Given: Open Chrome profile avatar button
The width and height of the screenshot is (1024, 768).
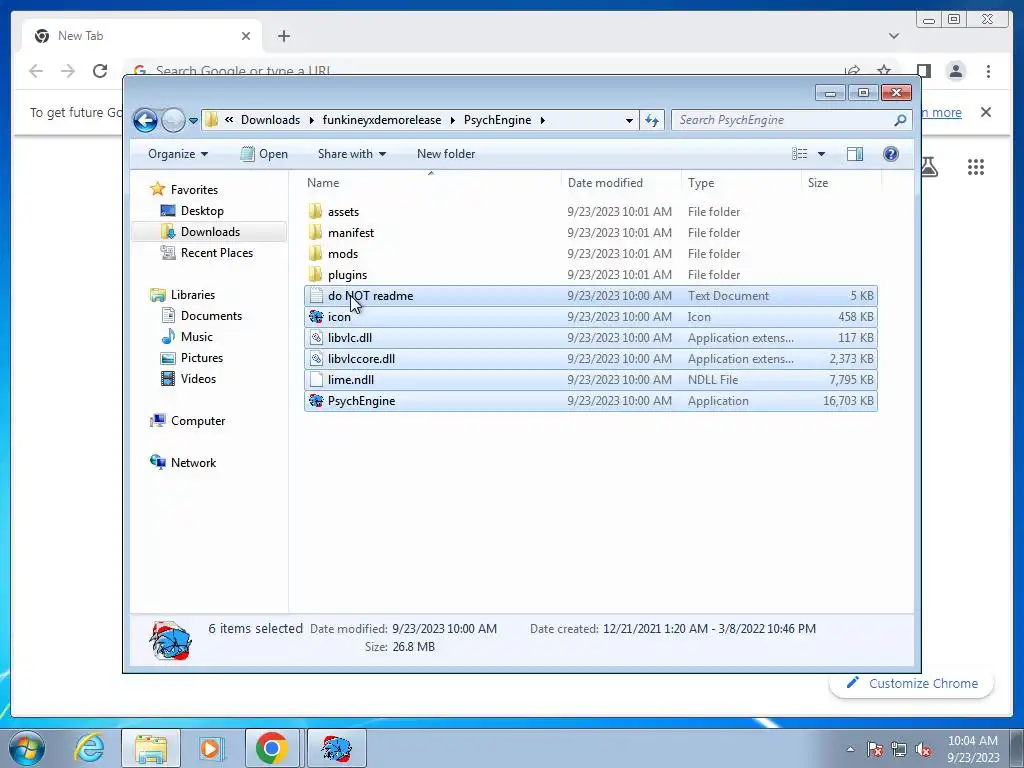Looking at the screenshot, I should click(x=955, y=71).
